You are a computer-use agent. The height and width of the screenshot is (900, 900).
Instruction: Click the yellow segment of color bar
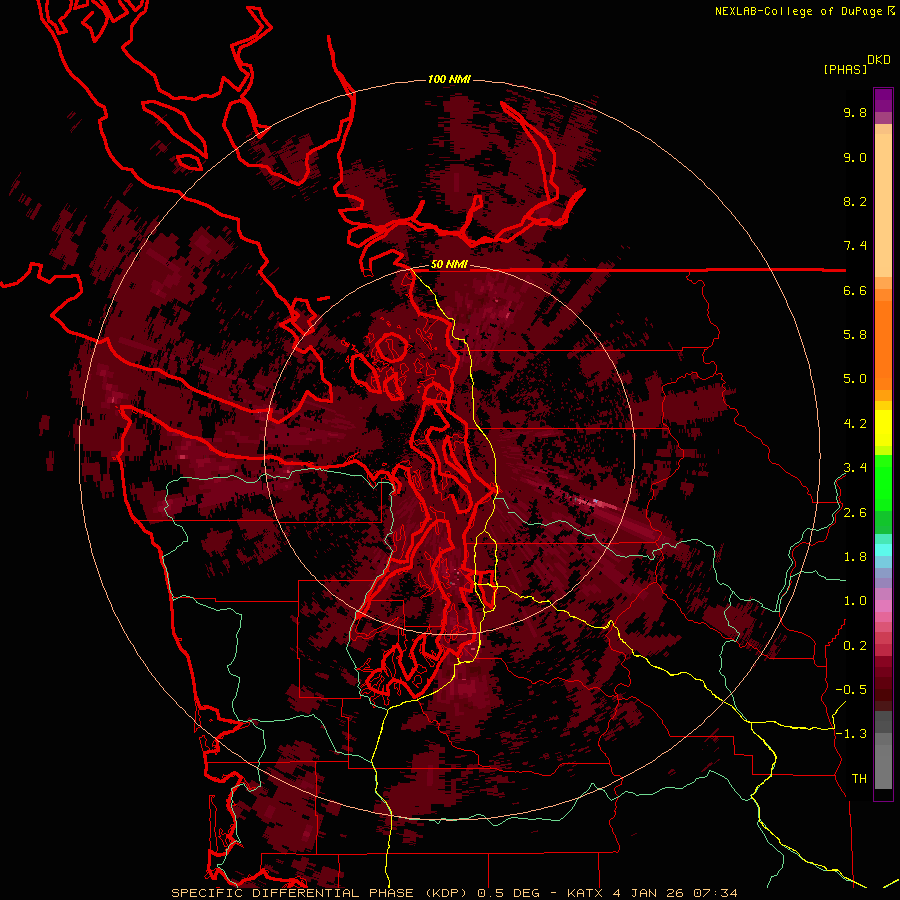883,428
